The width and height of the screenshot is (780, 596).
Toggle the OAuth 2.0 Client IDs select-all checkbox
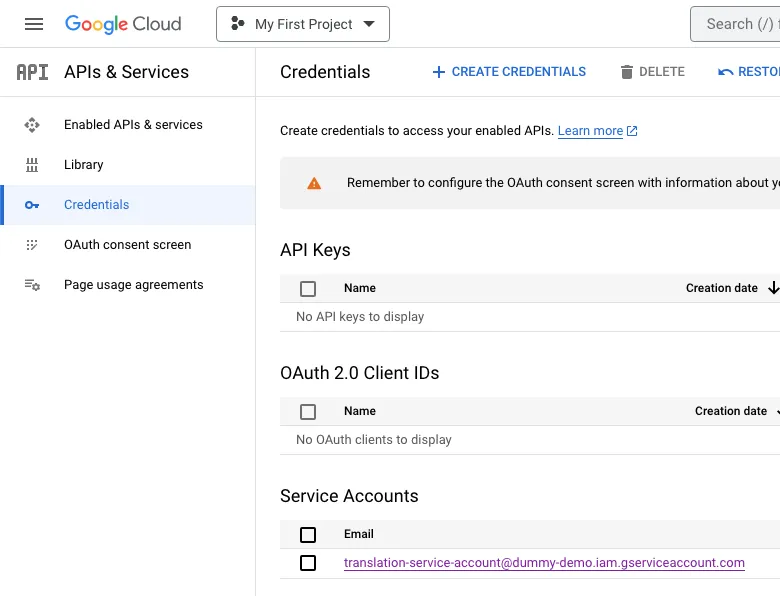point(308,411)
